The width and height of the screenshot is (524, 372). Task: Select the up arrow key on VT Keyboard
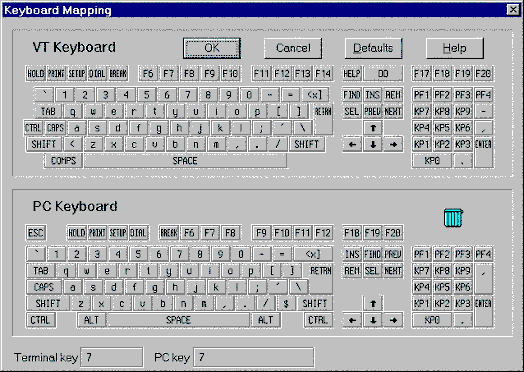[x=373, y=128]
